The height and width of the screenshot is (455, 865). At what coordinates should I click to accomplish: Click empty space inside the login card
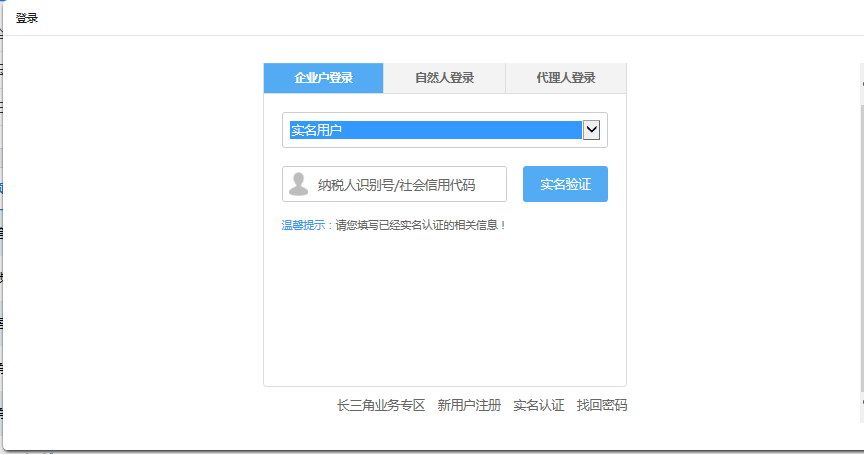(444, 310)
